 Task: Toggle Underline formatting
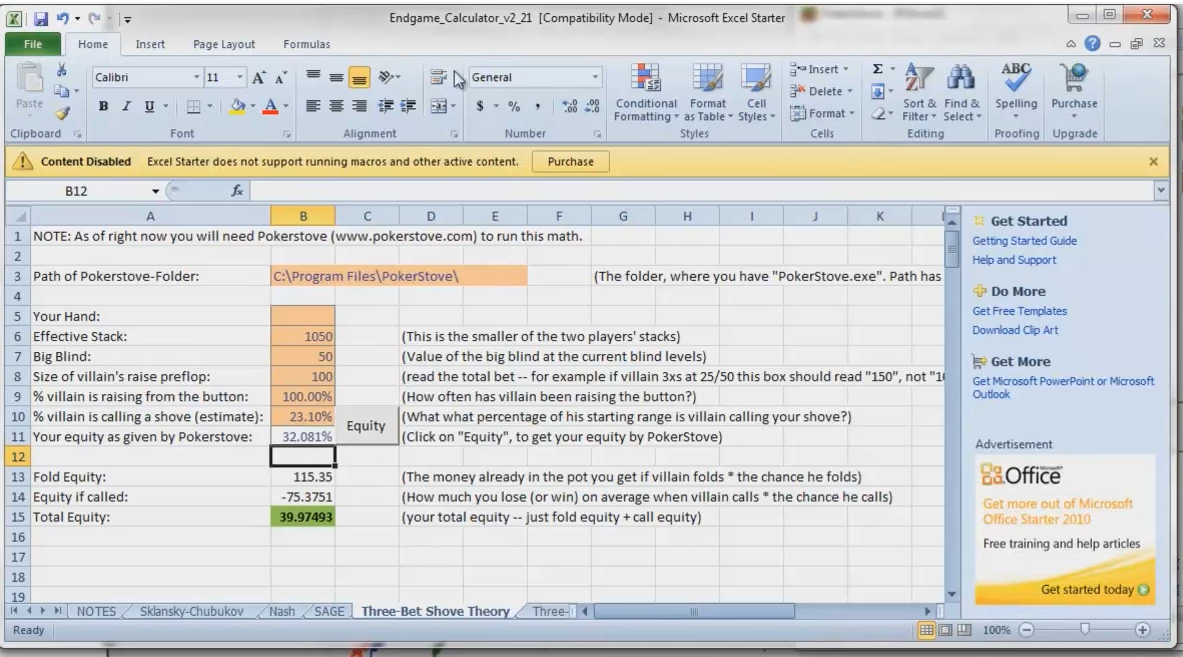(149, 106)
